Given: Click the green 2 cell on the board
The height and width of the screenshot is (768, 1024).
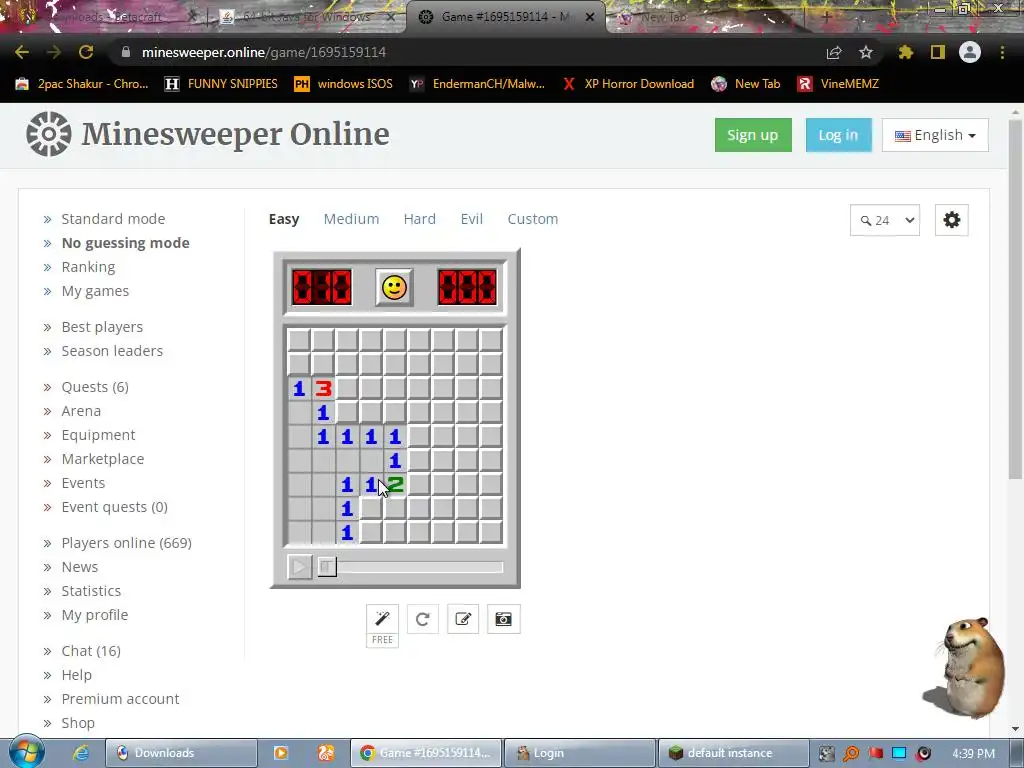Looking at the screenshot, I should click(395, 485).
